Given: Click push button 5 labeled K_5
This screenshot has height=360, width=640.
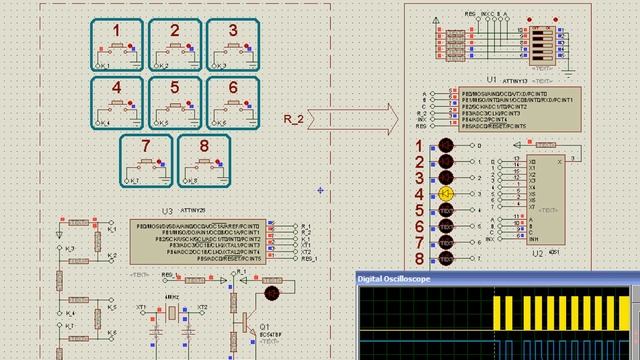Looking at the screenshot, I should (175, 103).
